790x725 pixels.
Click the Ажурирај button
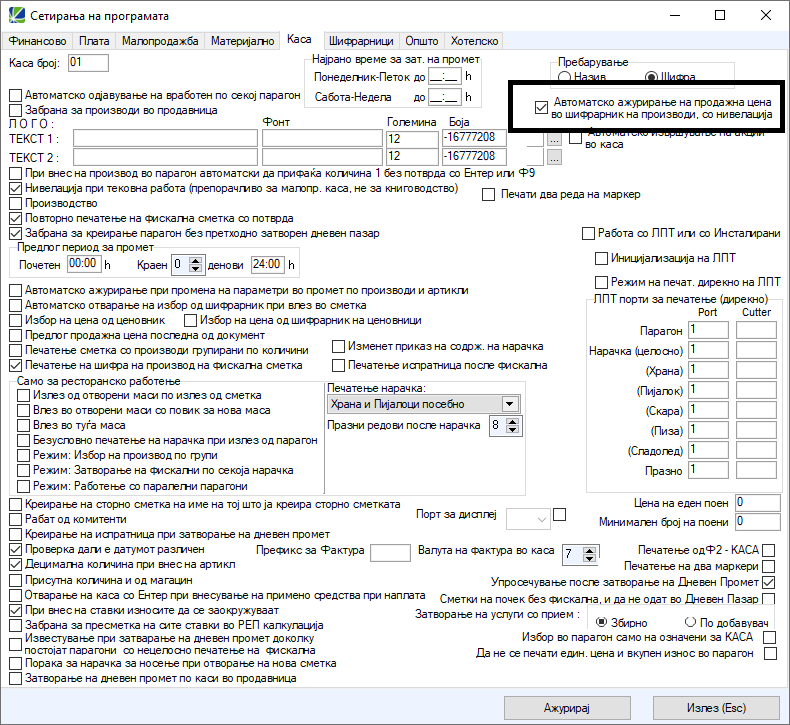pyautogui.click(x=567, y=708)
